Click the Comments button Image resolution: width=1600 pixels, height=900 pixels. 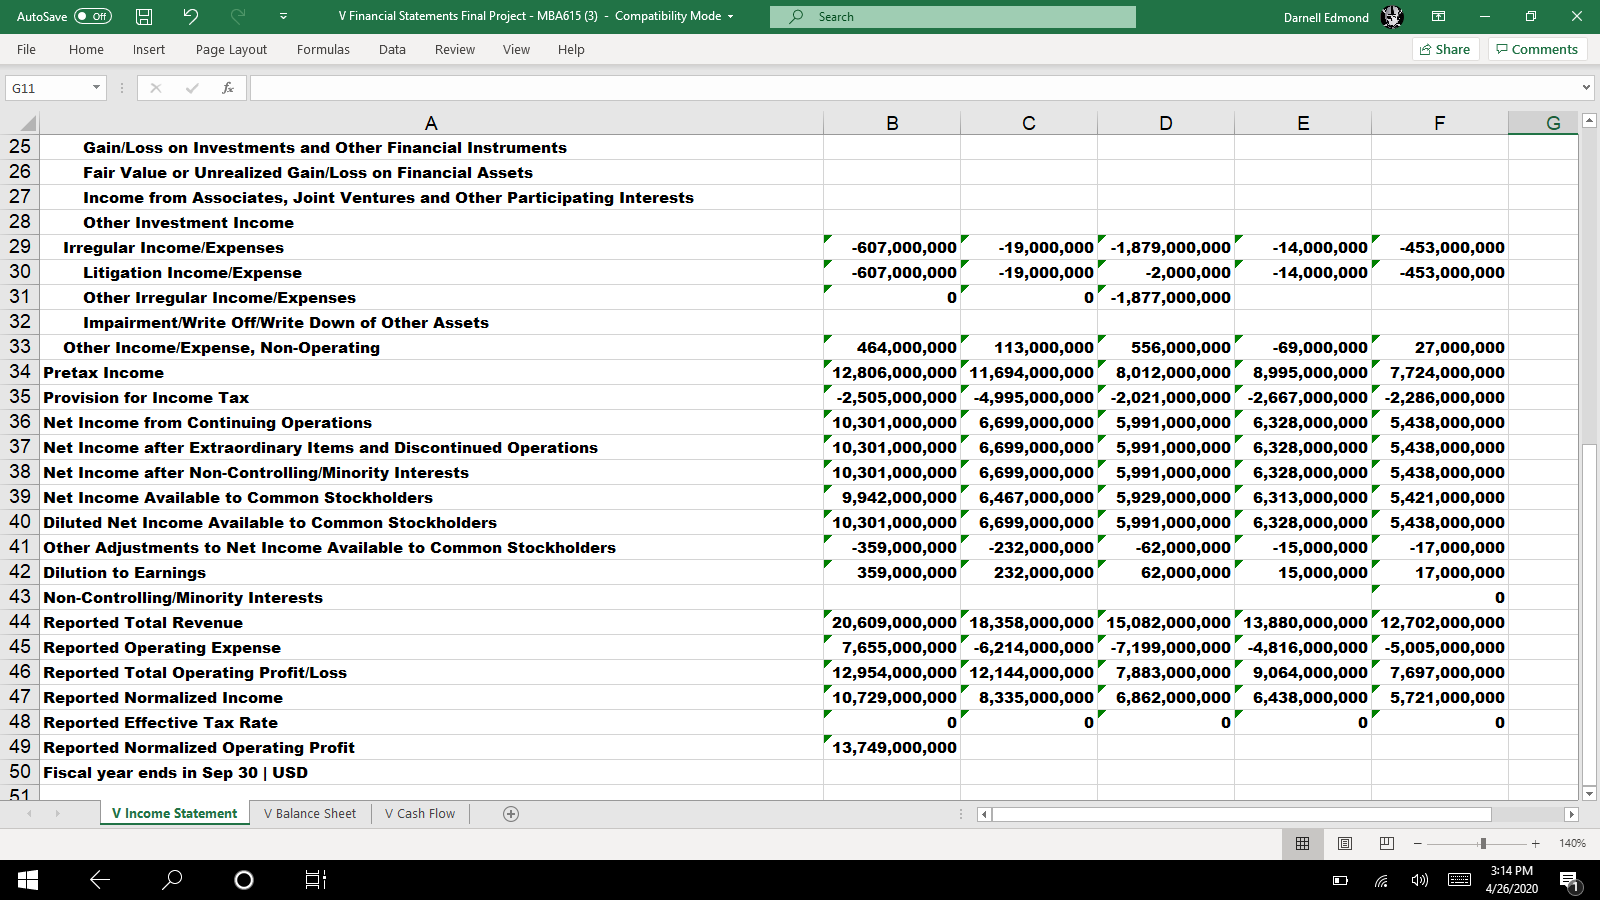(1537, 49)
